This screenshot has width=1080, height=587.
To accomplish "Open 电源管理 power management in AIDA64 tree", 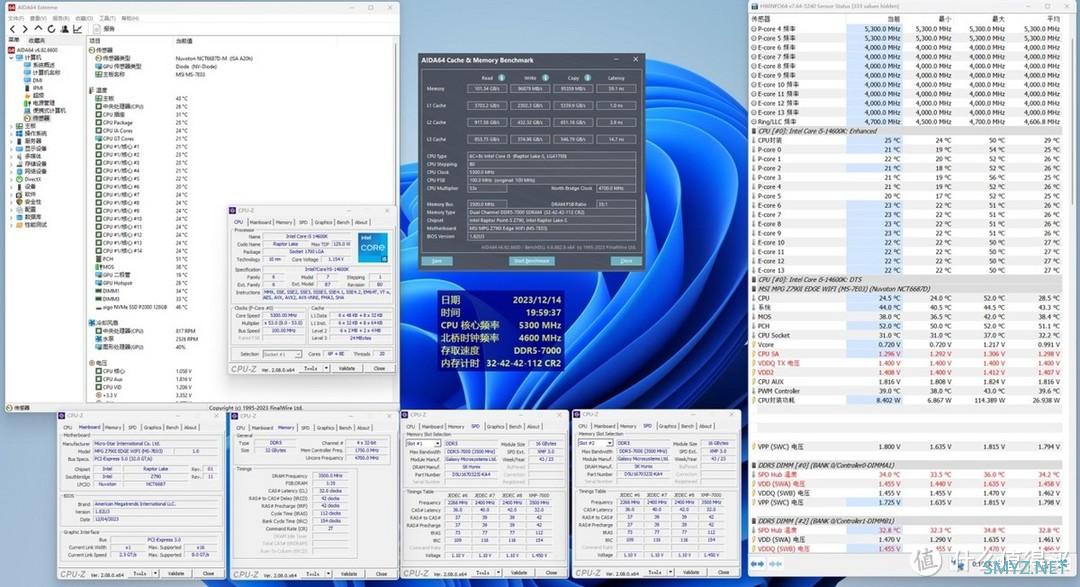I will tap(40, 103).
